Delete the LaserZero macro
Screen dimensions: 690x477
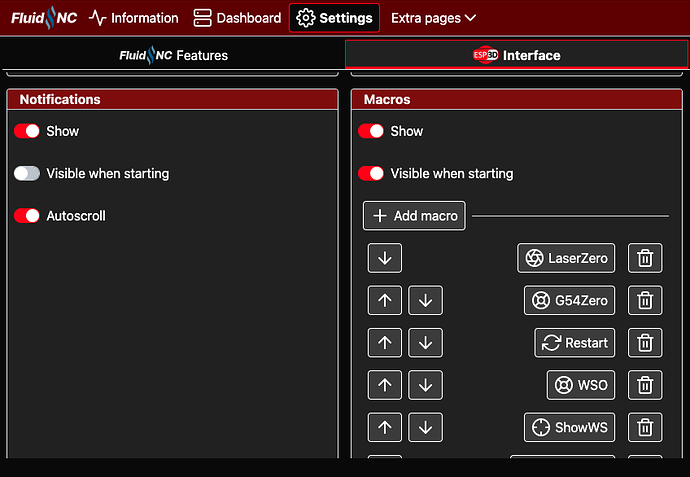click(x=645, y=258)
